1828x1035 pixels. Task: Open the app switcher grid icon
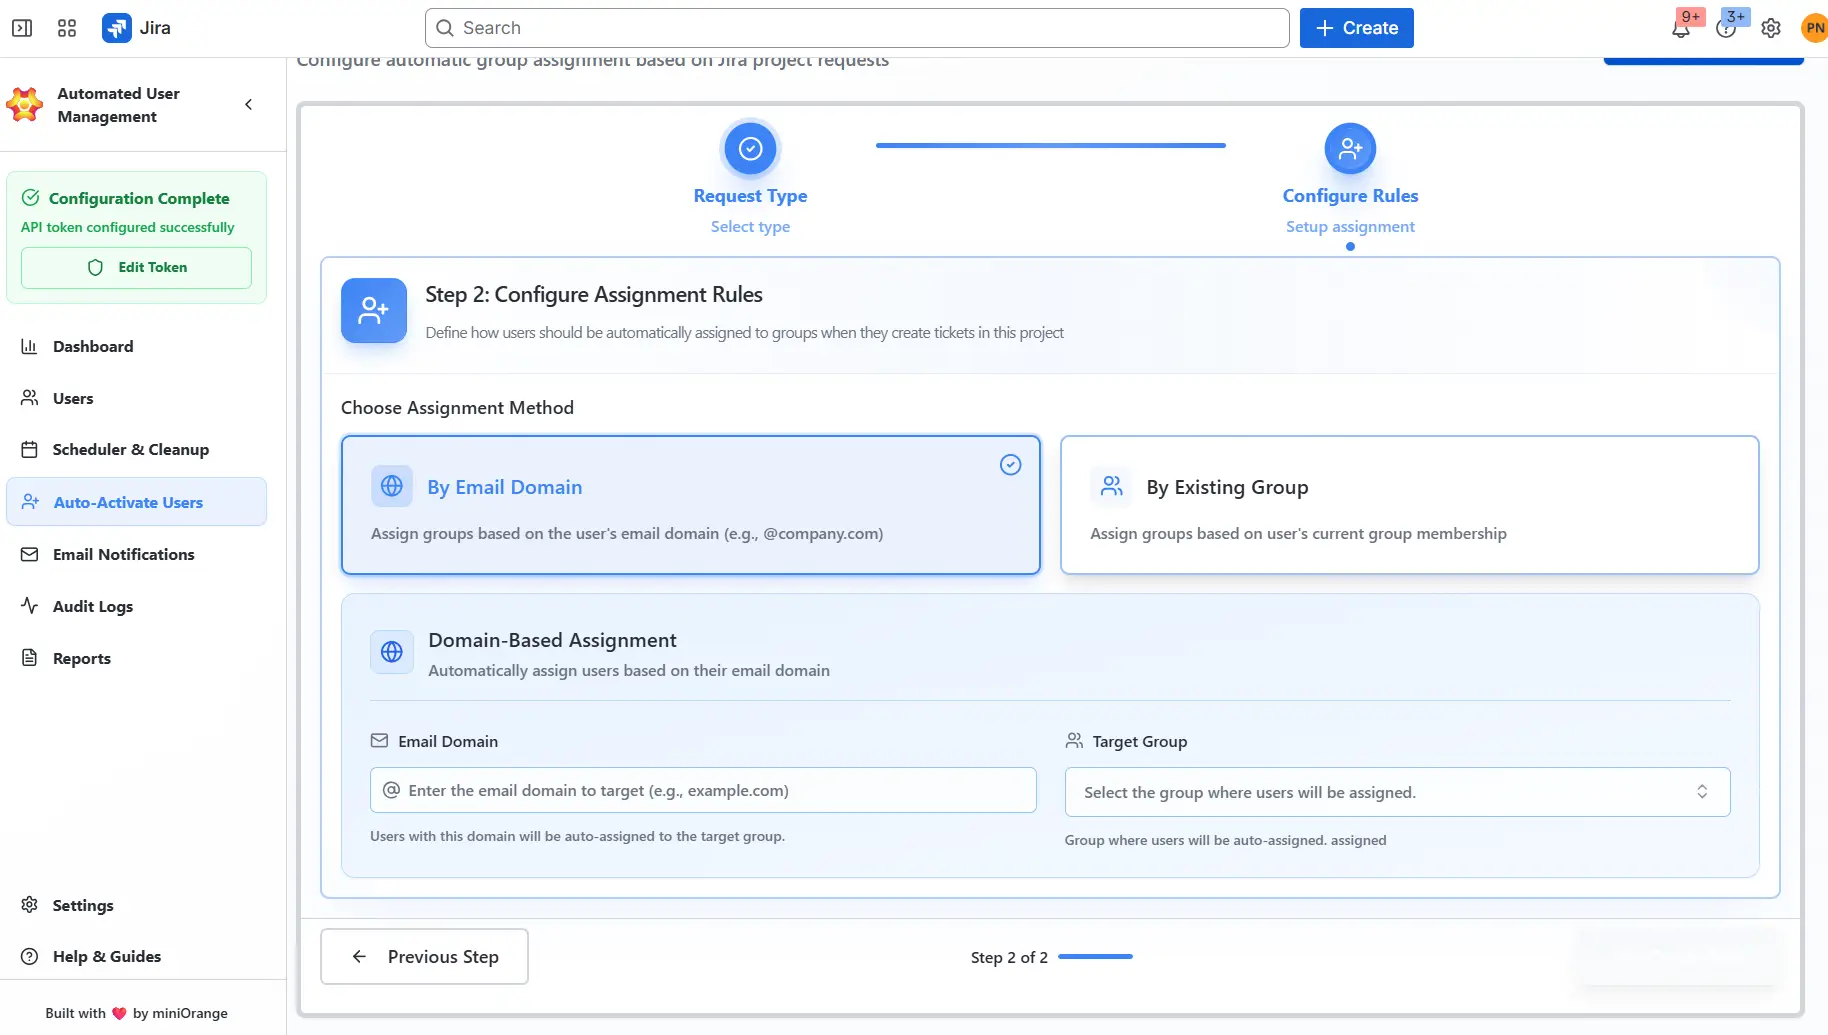[x=67, y=28]
